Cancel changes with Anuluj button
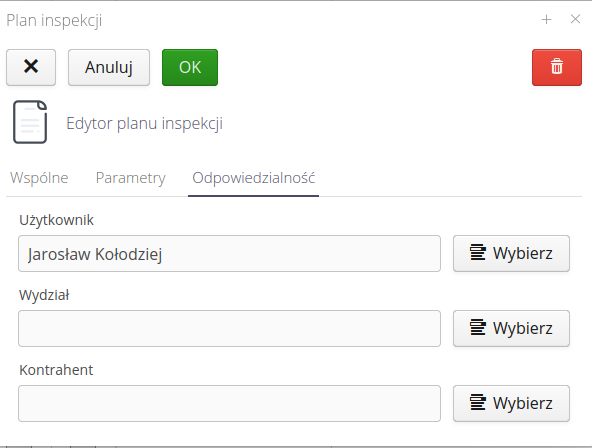592x448 pixels. click(x=109, y=67)
